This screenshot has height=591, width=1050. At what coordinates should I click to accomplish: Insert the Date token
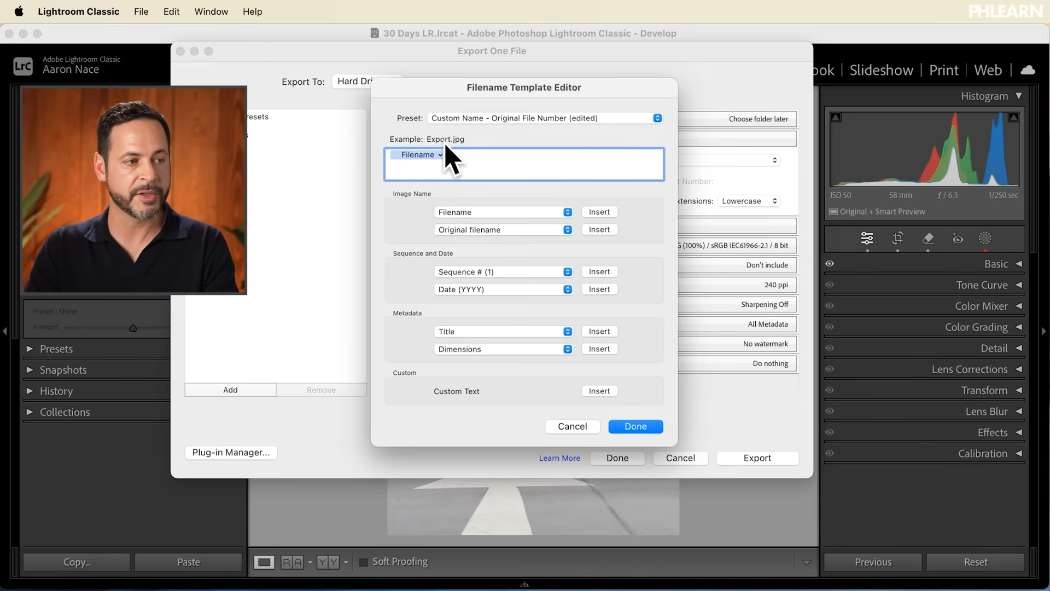[x=599, y=289]
